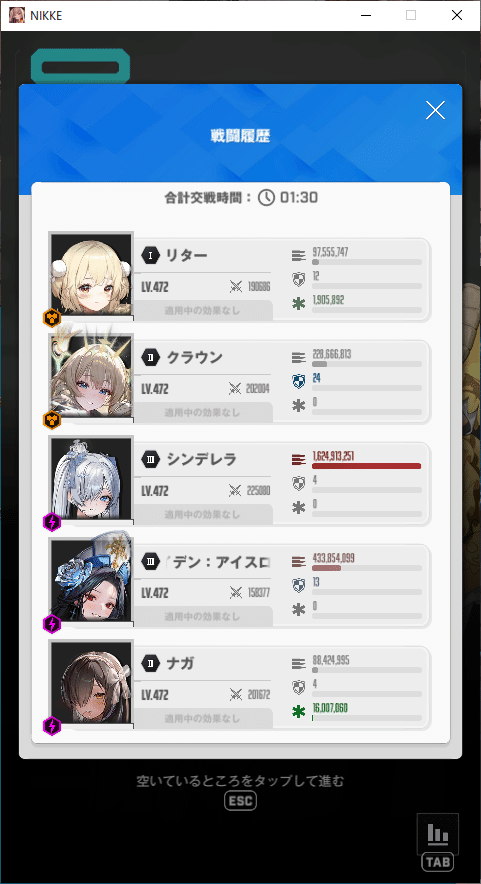Close the 戦闘履歴 battle history dialog
This screenshot has height=884, width=481.
point(435,110)
